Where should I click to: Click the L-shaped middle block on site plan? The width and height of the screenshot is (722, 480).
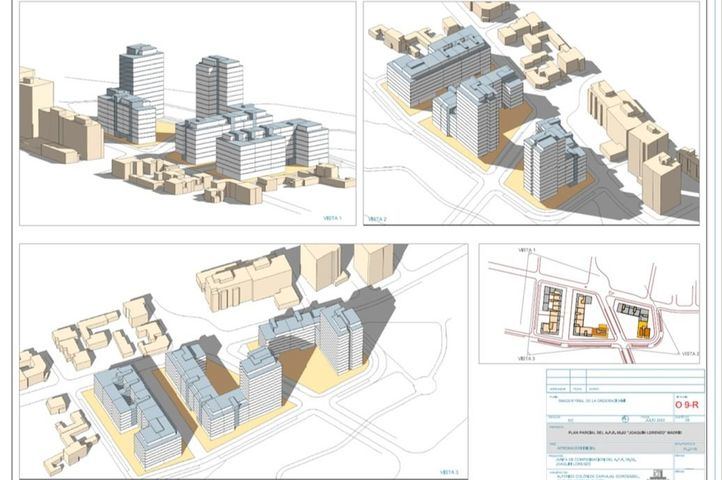click(583, 315)
